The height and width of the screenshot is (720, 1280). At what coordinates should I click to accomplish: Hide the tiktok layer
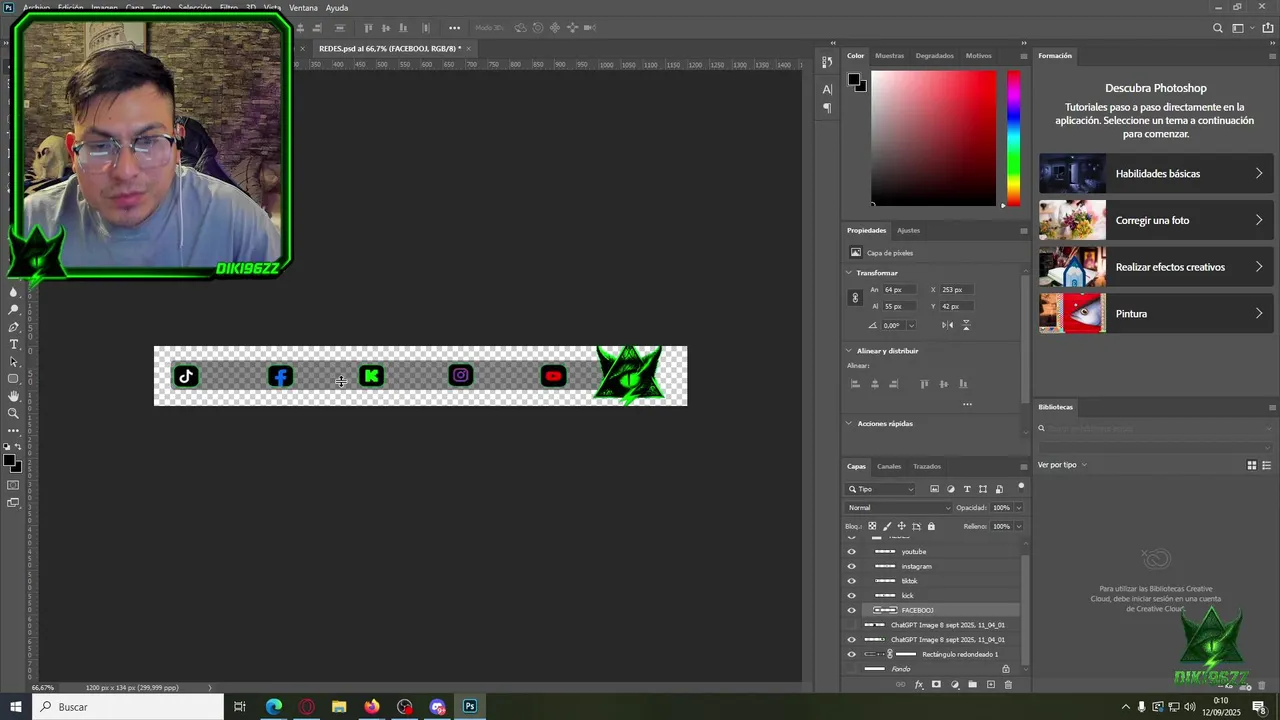pos(852,581)
